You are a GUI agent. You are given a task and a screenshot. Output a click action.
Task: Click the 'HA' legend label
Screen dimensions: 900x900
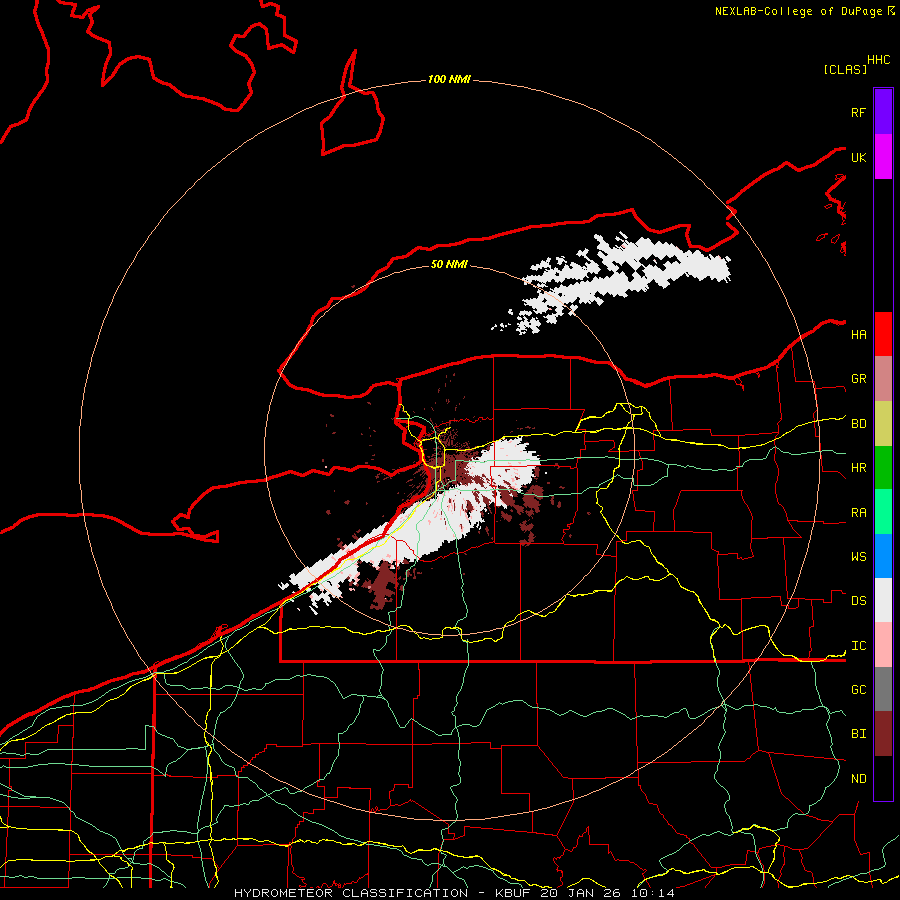[858, 335]
